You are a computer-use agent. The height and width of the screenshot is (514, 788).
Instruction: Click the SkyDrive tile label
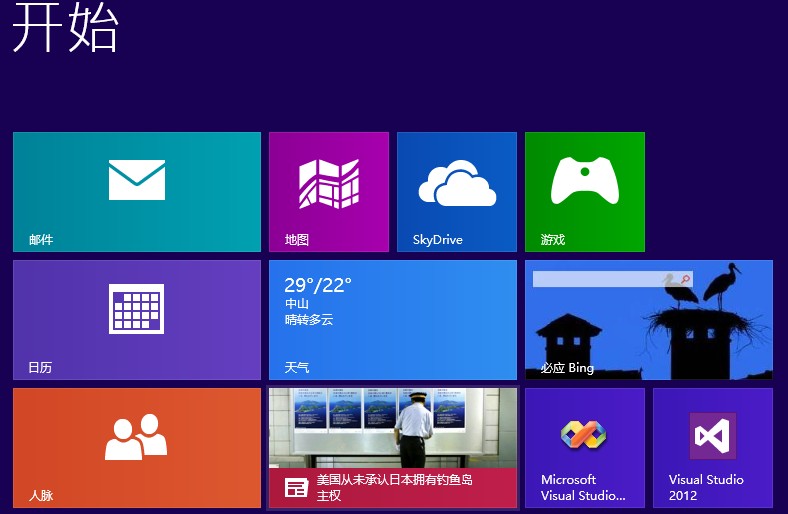[438, 240]
